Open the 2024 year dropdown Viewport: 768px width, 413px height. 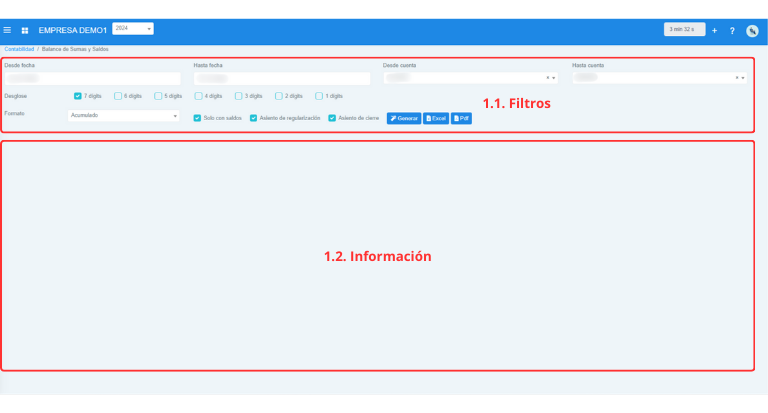pyautogui.click(x=133, y=29)
